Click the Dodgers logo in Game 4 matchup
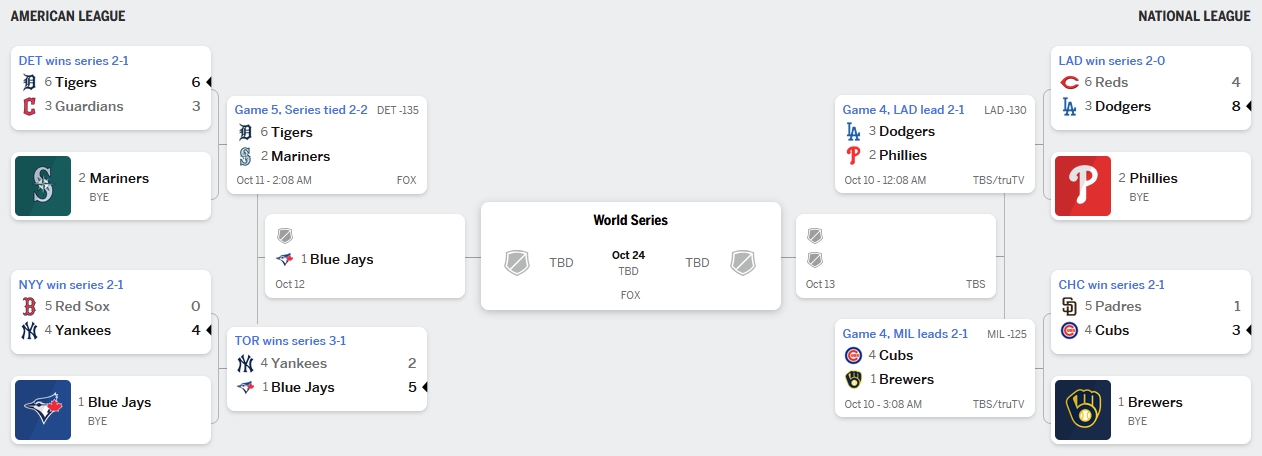 tap(853, 131)
